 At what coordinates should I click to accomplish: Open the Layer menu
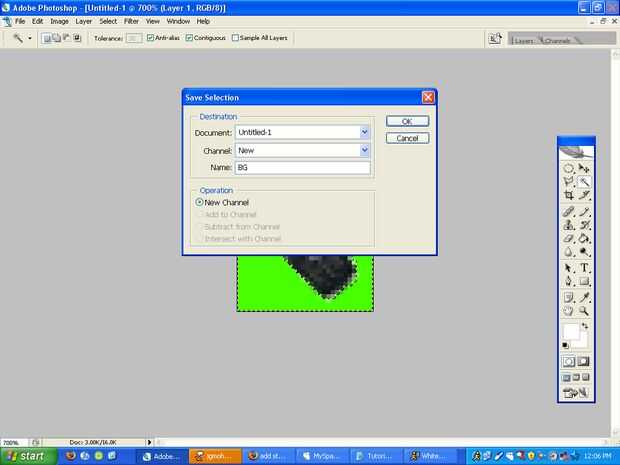point(84,21)
